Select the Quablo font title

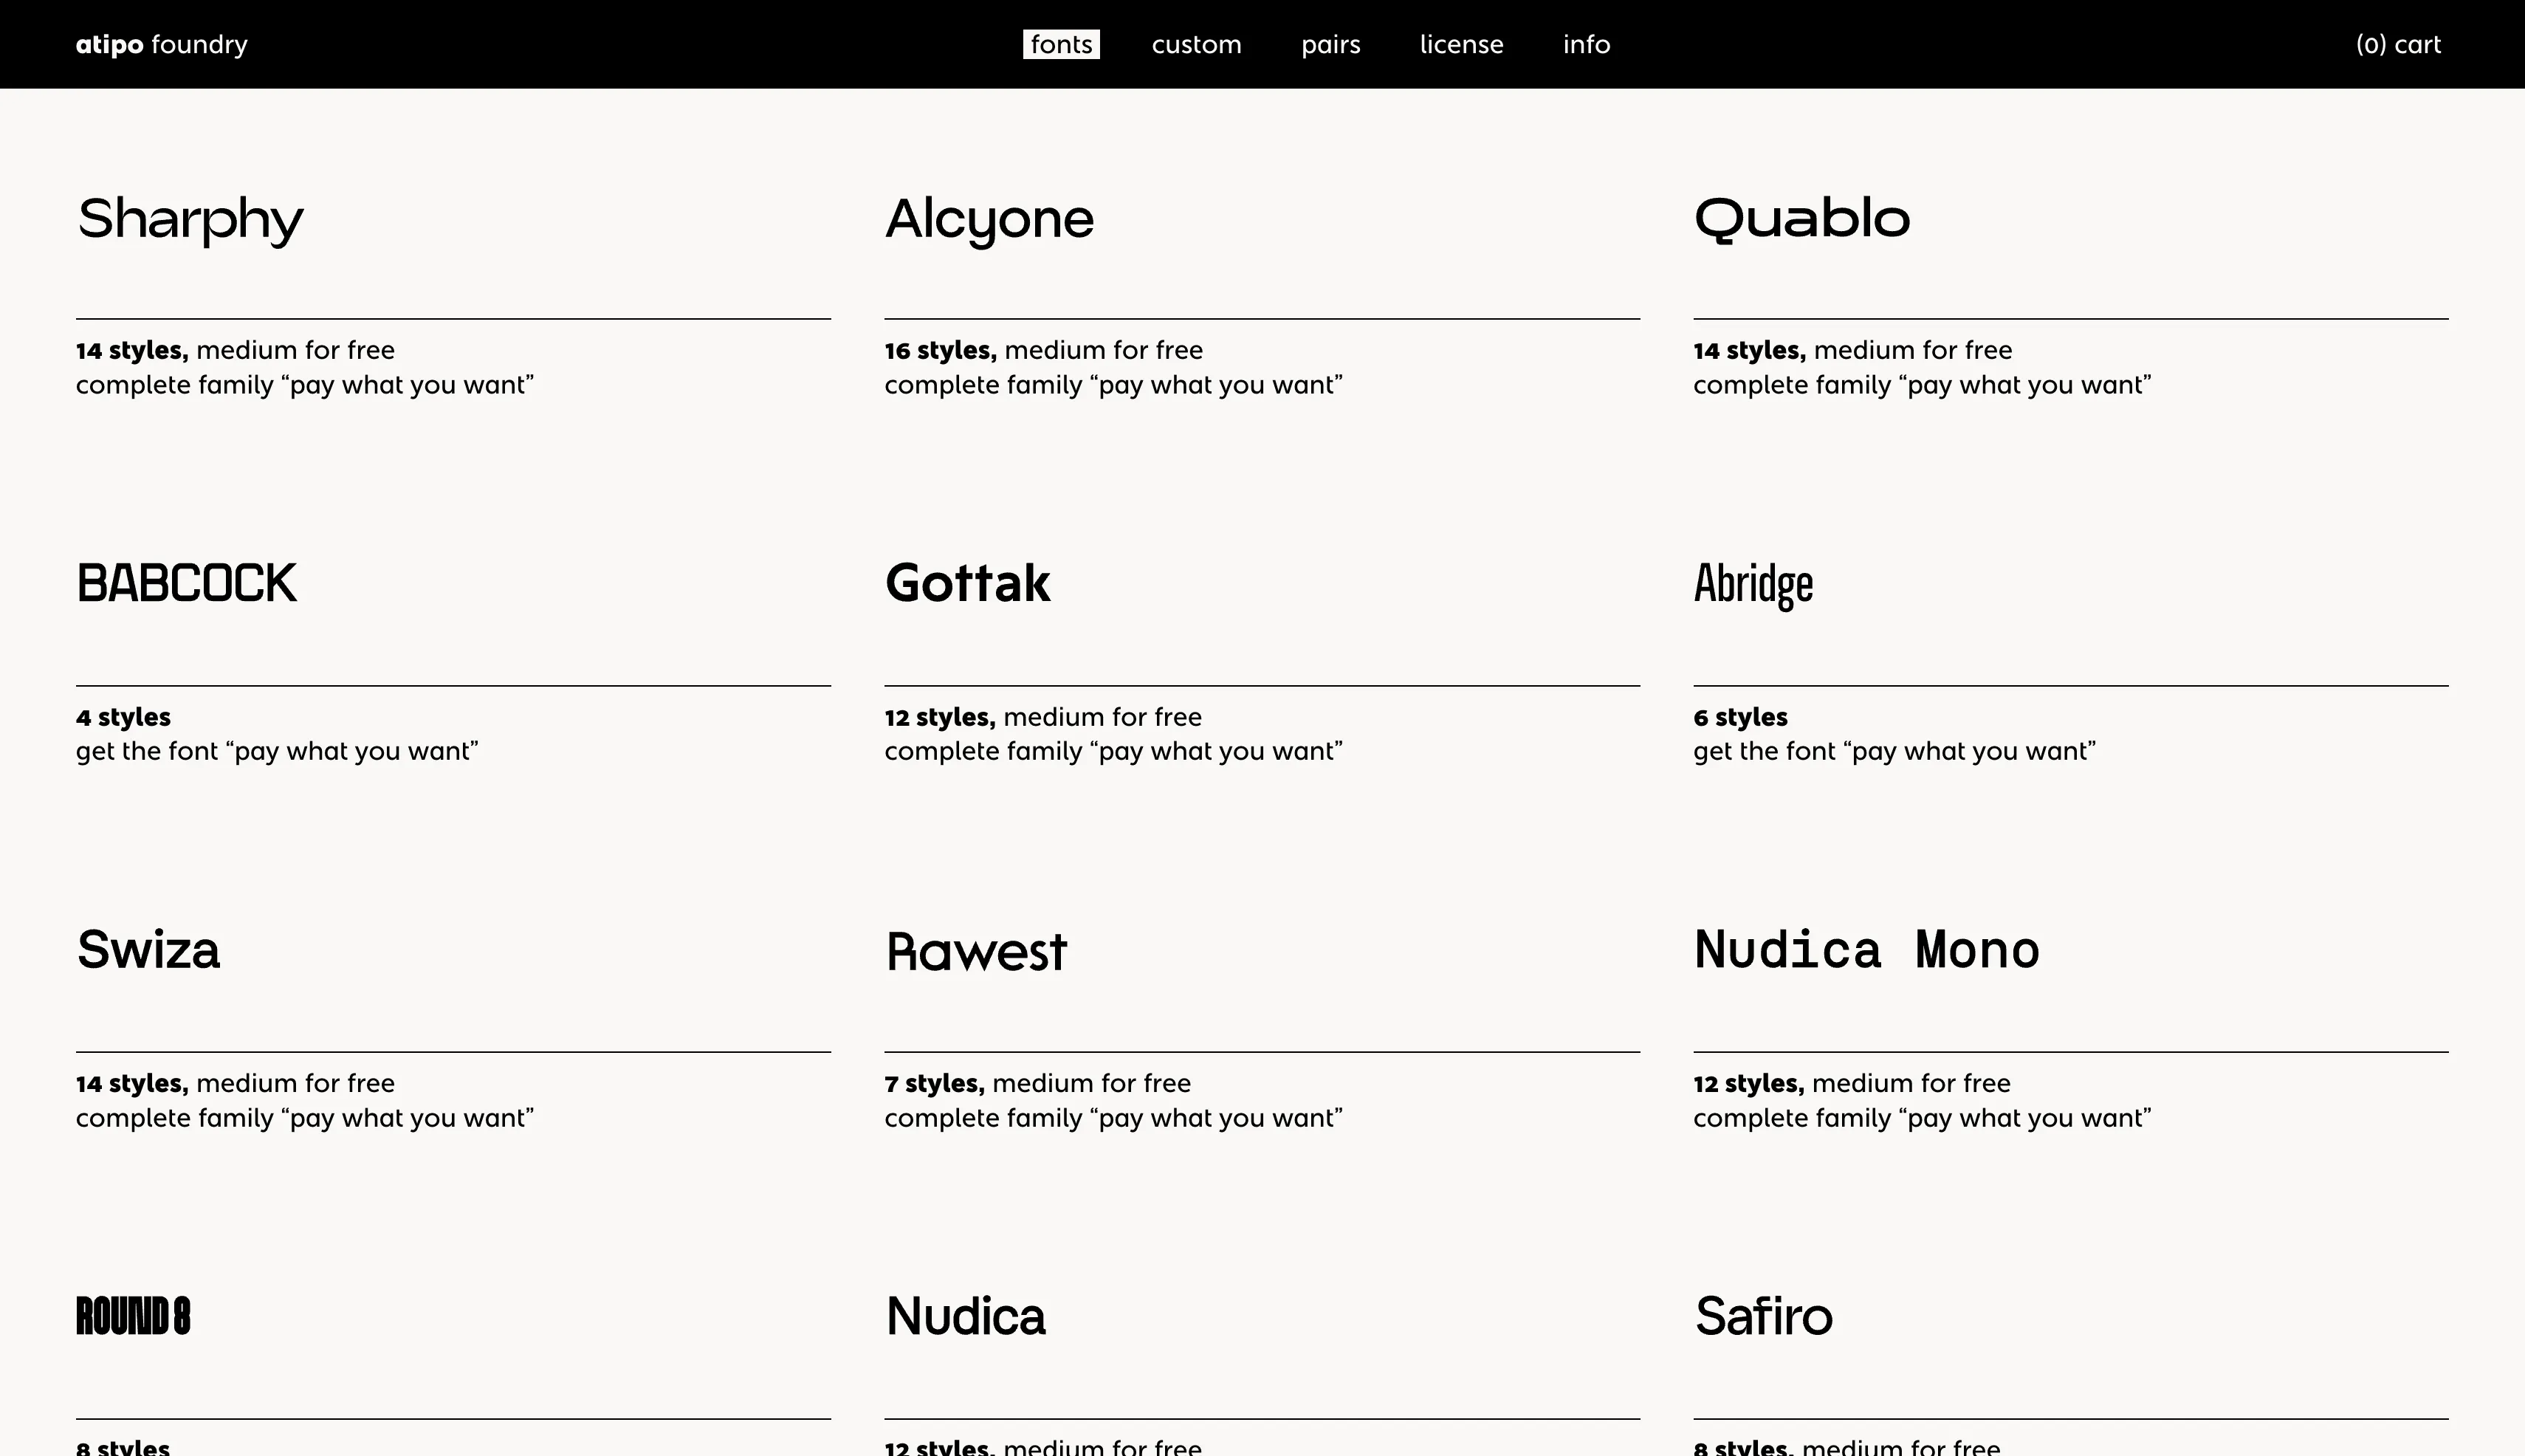[x=1801, y=219]
